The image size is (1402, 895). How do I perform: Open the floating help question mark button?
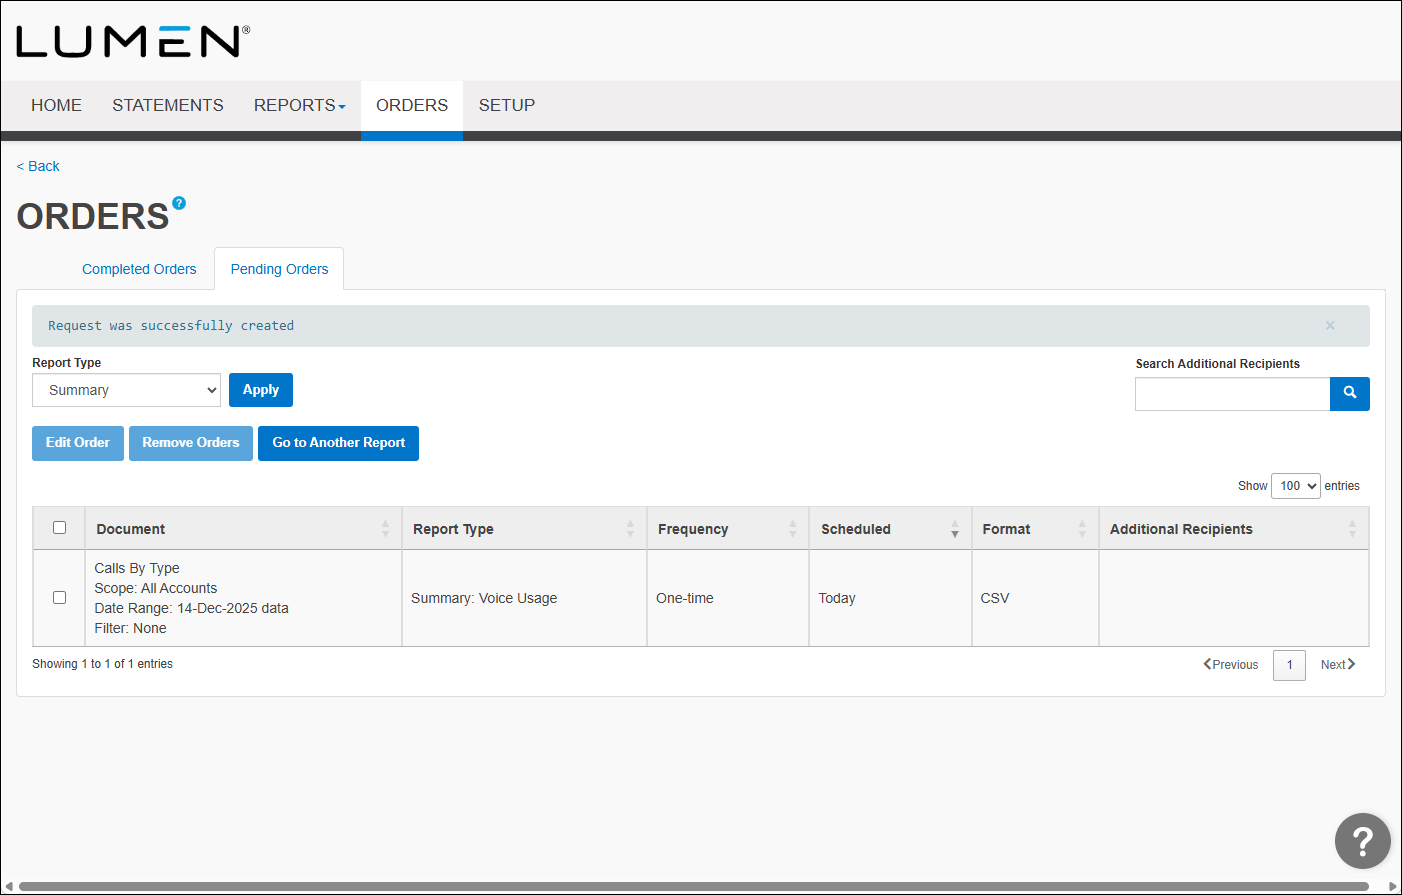(x=1363, y=841)
